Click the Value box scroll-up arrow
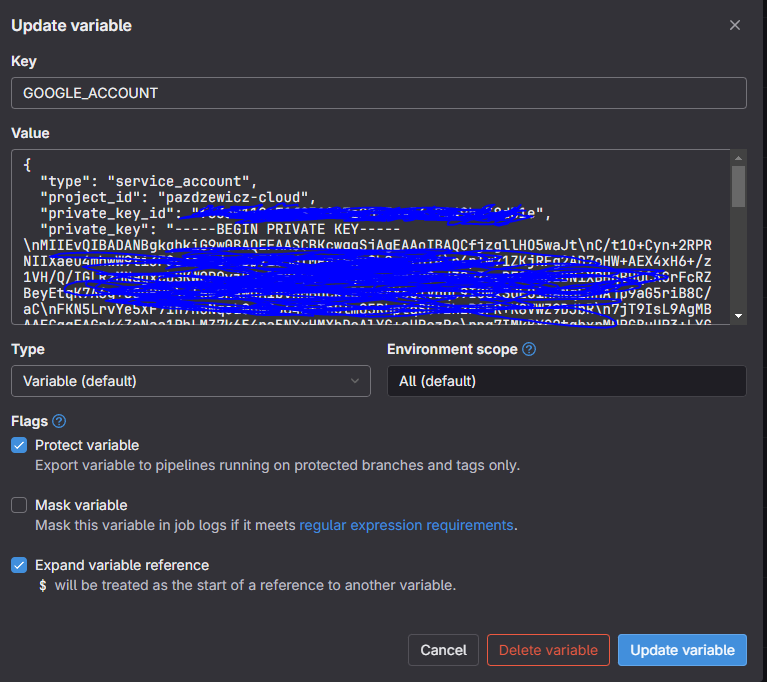Screen dimensions: 767x682 [738, 158]
